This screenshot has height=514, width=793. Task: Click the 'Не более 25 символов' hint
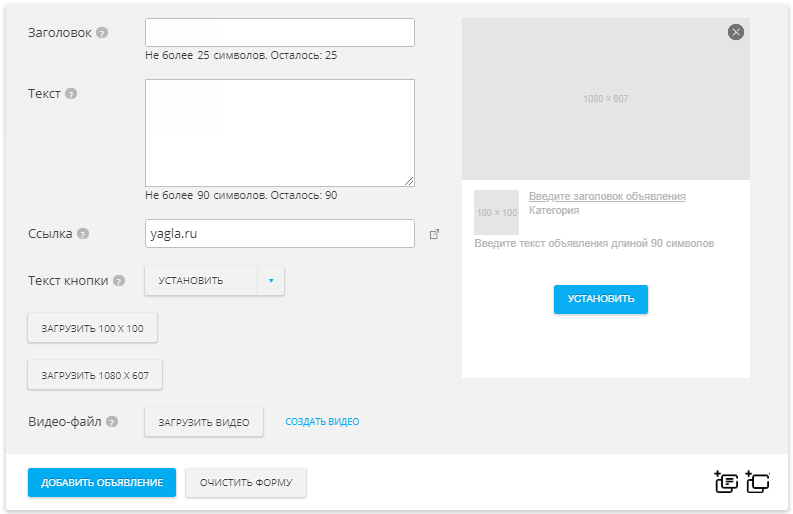[x=241, y=55]
